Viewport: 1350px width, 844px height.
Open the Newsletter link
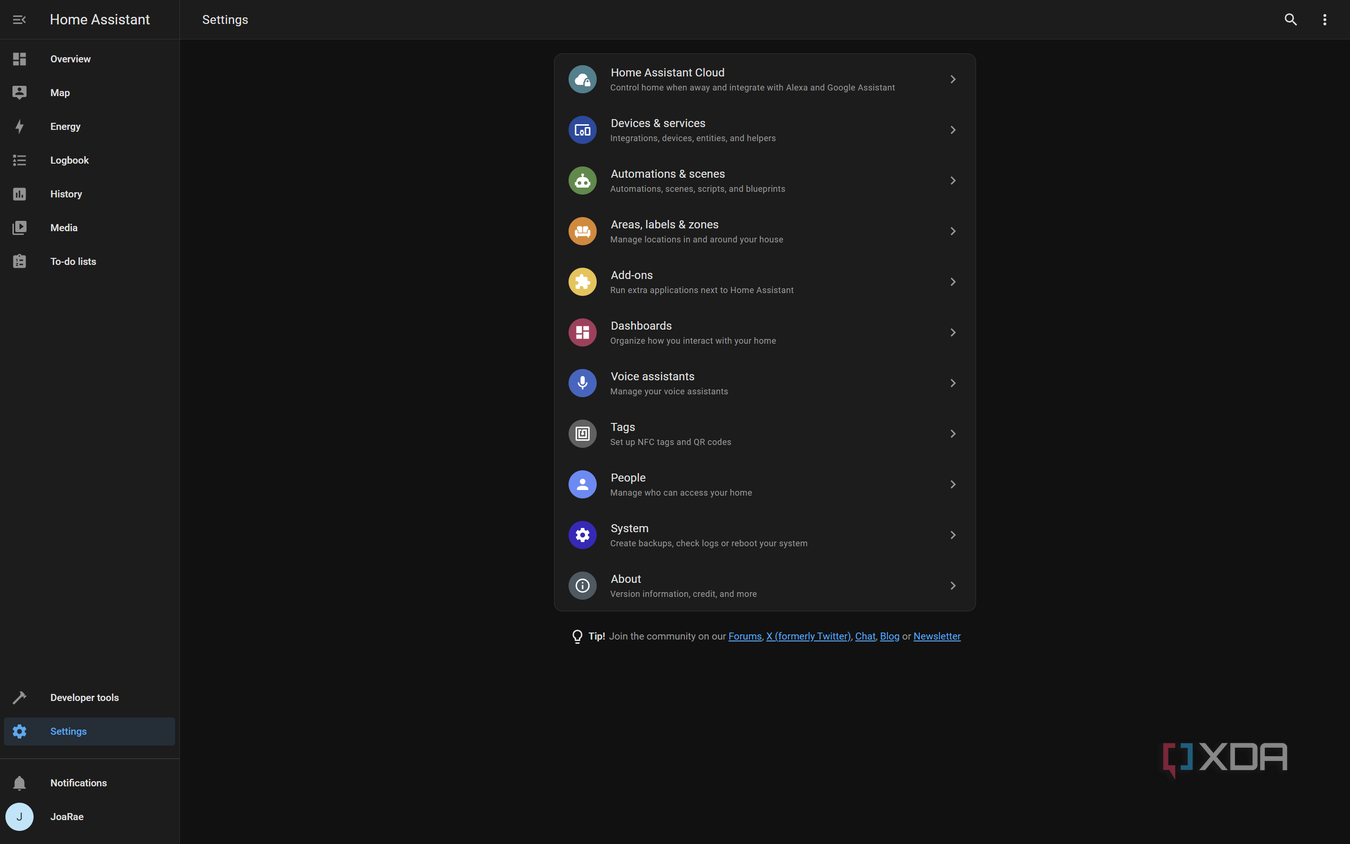pos(937,636)
